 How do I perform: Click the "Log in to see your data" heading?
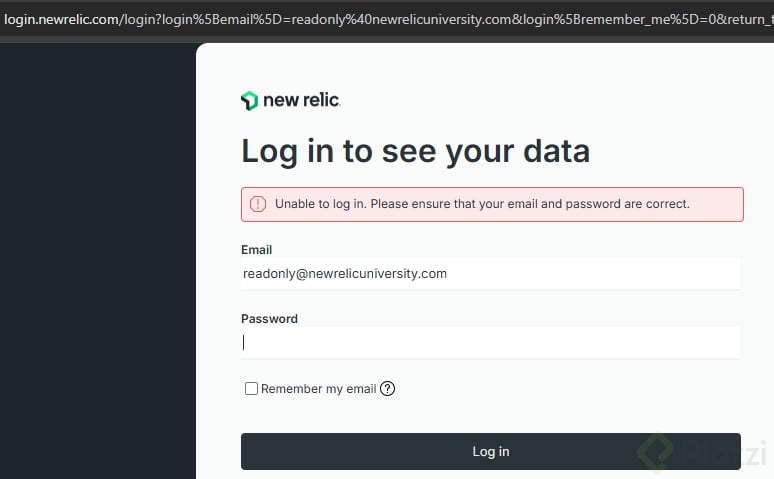(x=415, y=151)
